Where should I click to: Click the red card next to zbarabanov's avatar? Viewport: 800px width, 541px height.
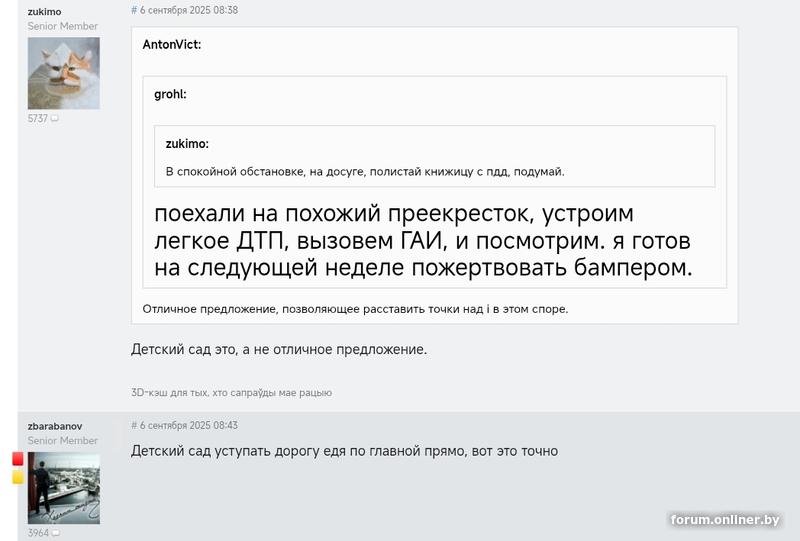[17, 459]
